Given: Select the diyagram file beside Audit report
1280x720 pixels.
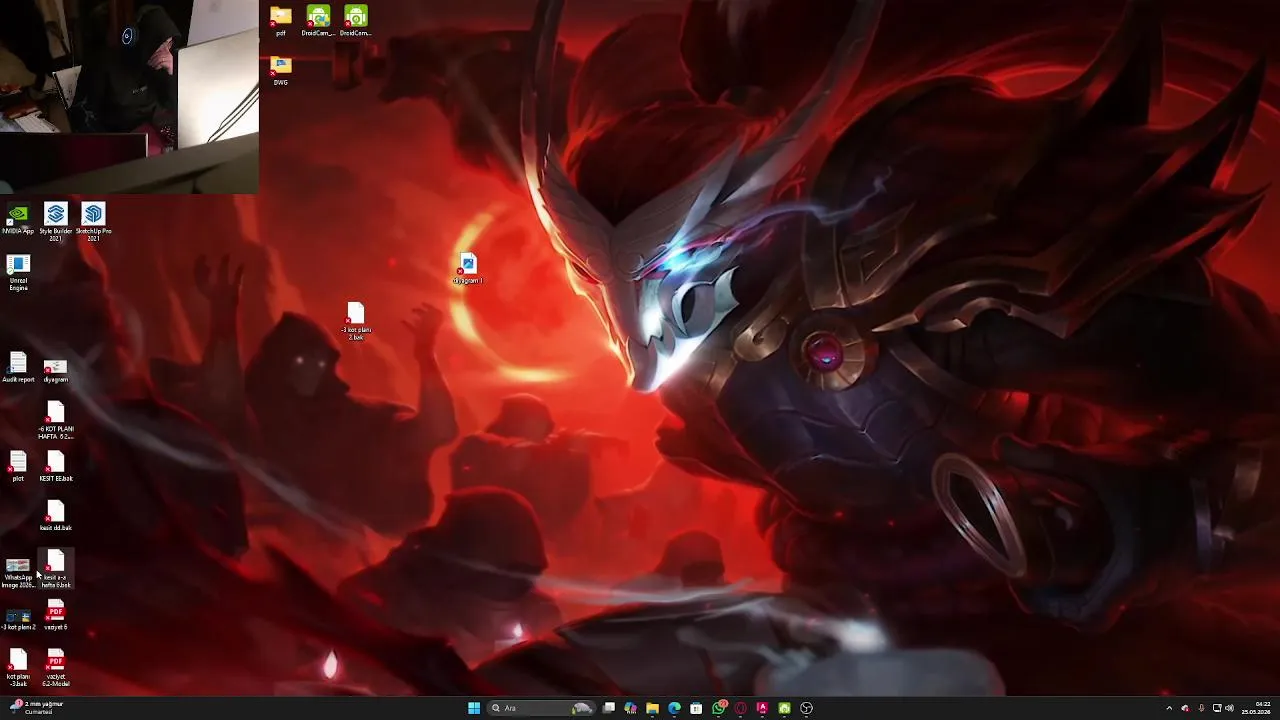Looking at the screenshot, I should click(55, 370).
